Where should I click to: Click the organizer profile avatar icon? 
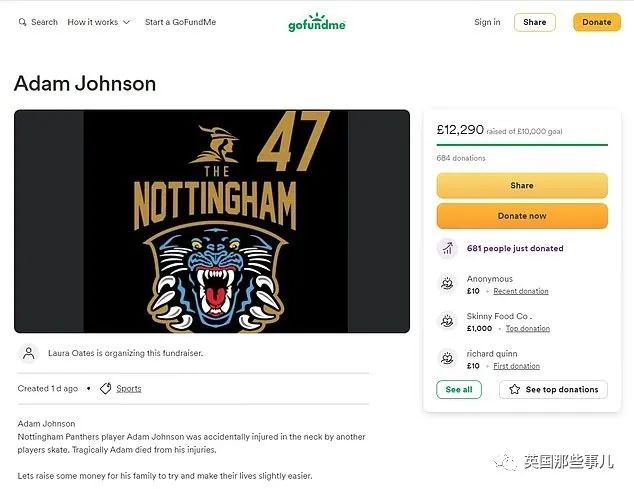point(29,353)
